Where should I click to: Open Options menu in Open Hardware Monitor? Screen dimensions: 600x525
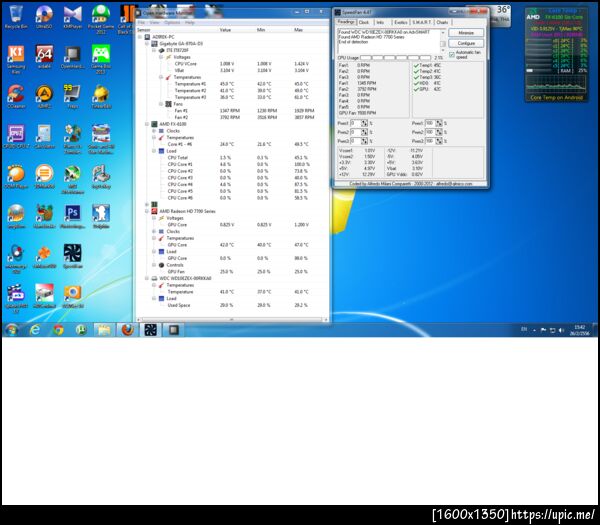[x=172, y=23]
